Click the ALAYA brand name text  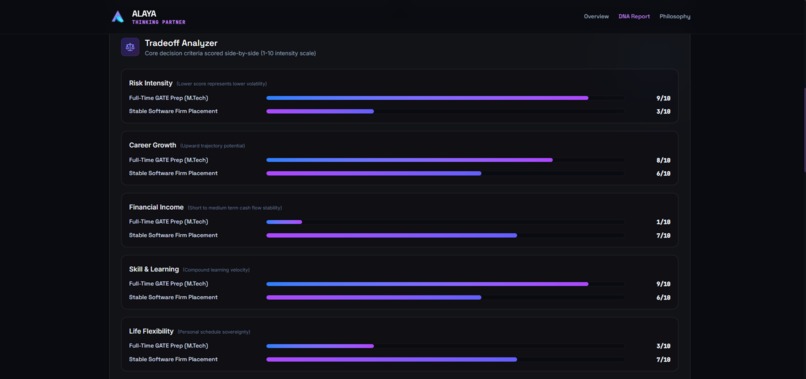tap(144, 14)
